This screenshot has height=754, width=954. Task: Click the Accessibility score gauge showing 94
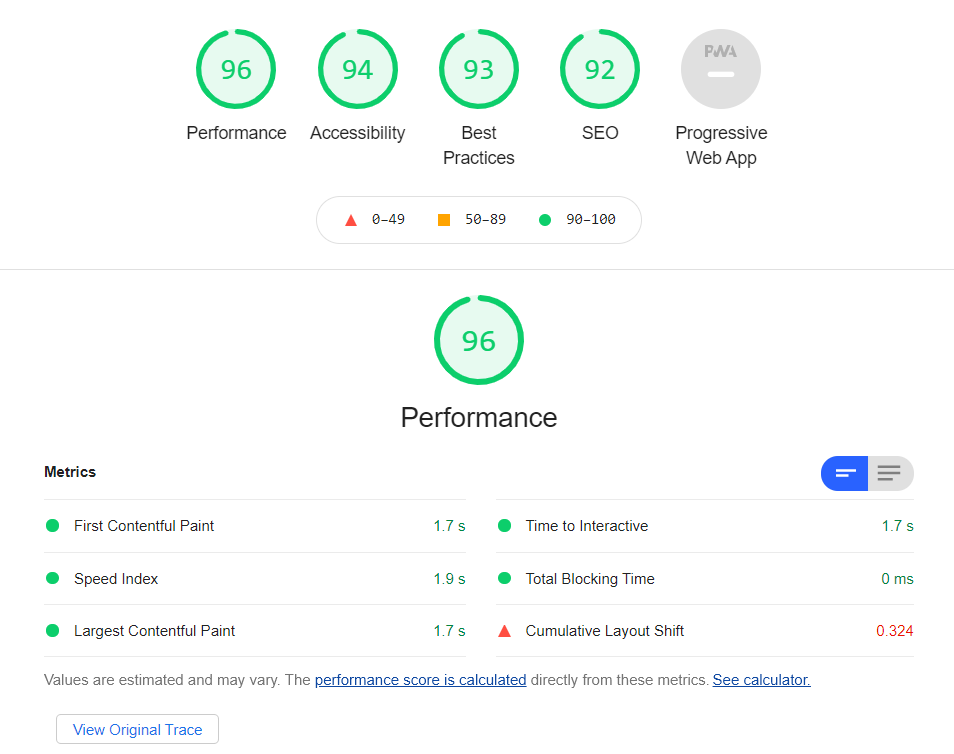tap(357, 70)
